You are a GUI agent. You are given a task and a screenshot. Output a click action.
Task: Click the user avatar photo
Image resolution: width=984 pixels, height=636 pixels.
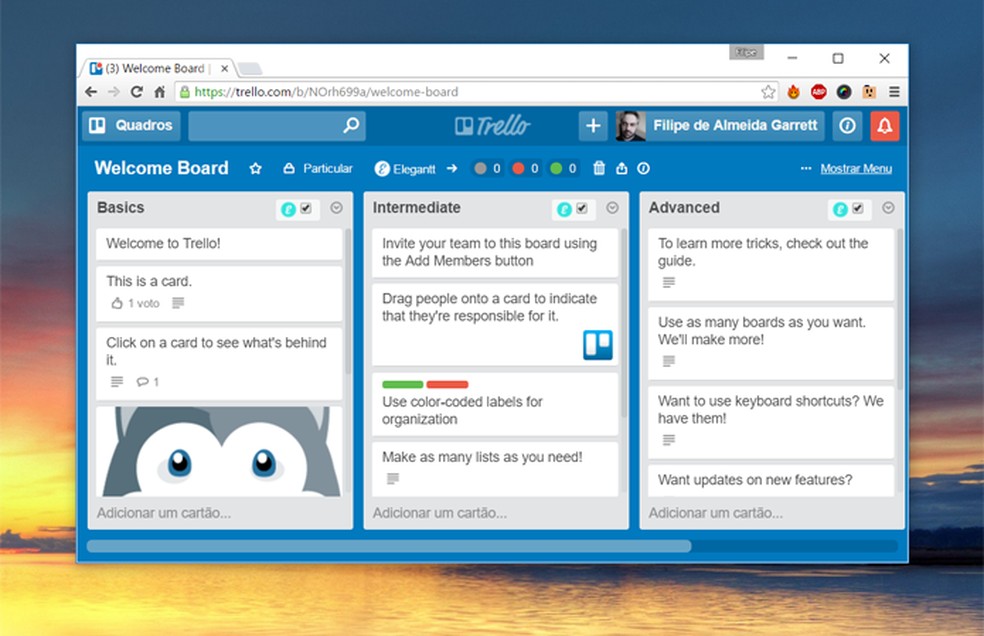pos(631,126)
